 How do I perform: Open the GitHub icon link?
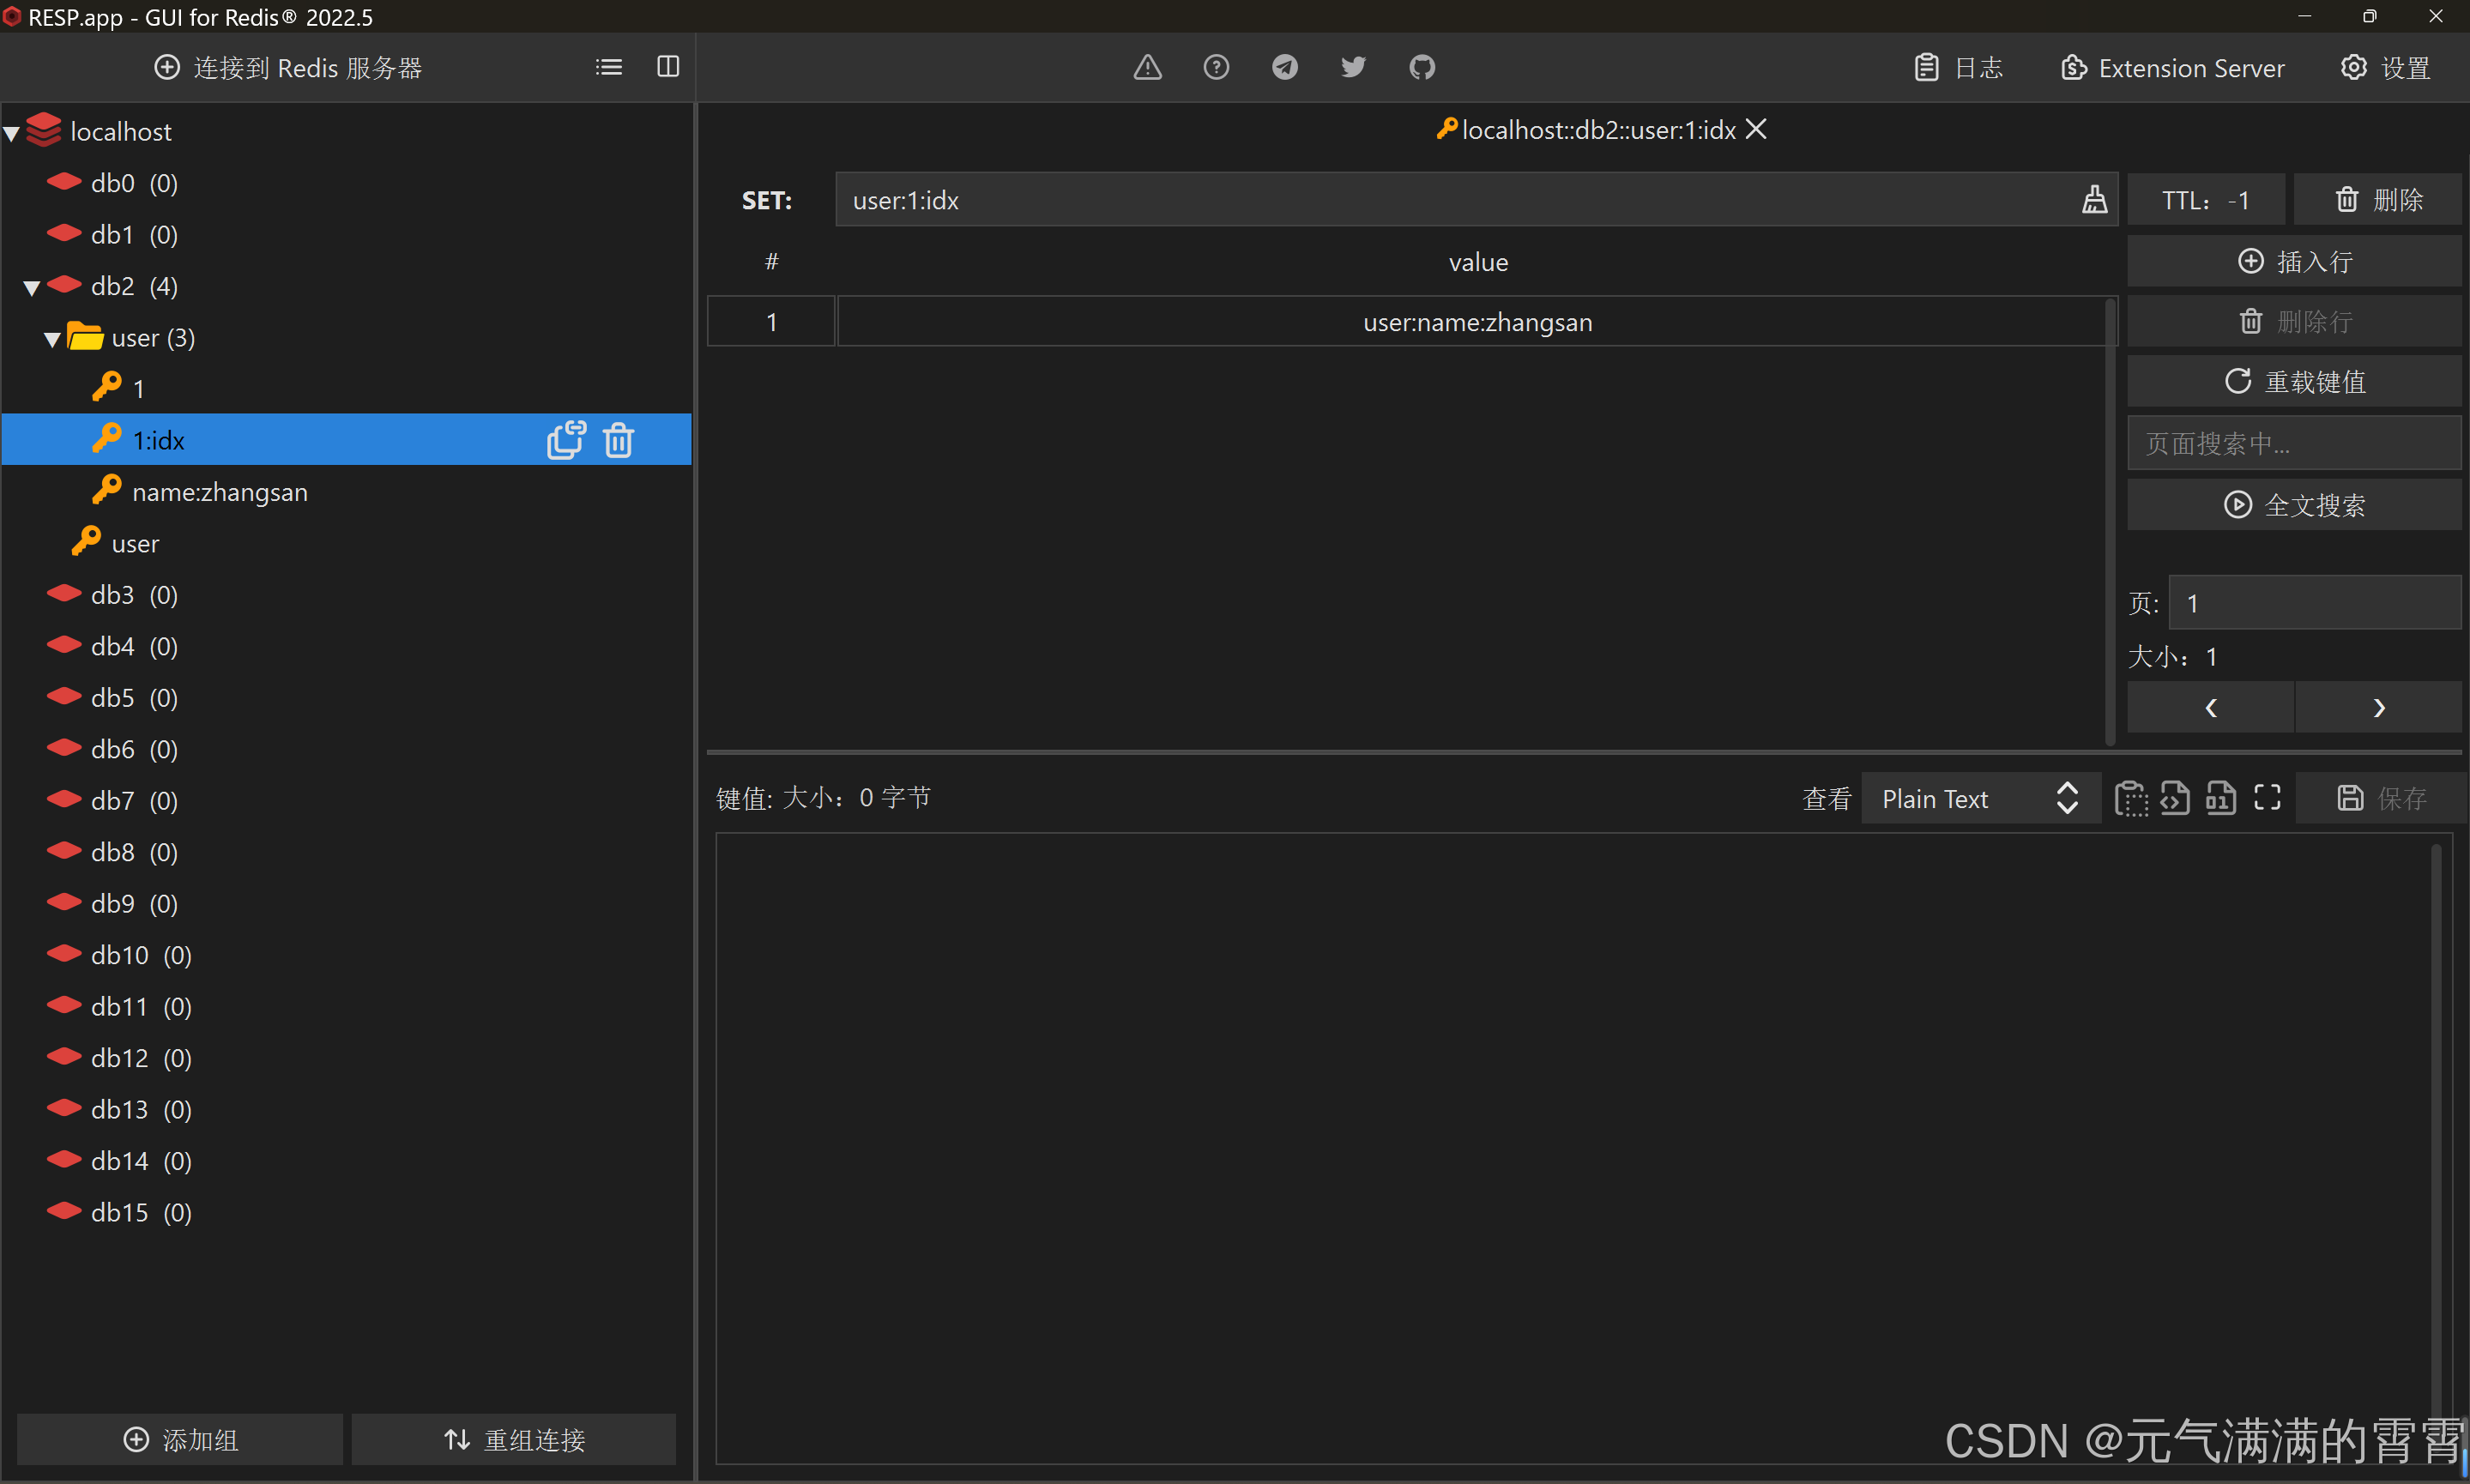point(1421,67)
